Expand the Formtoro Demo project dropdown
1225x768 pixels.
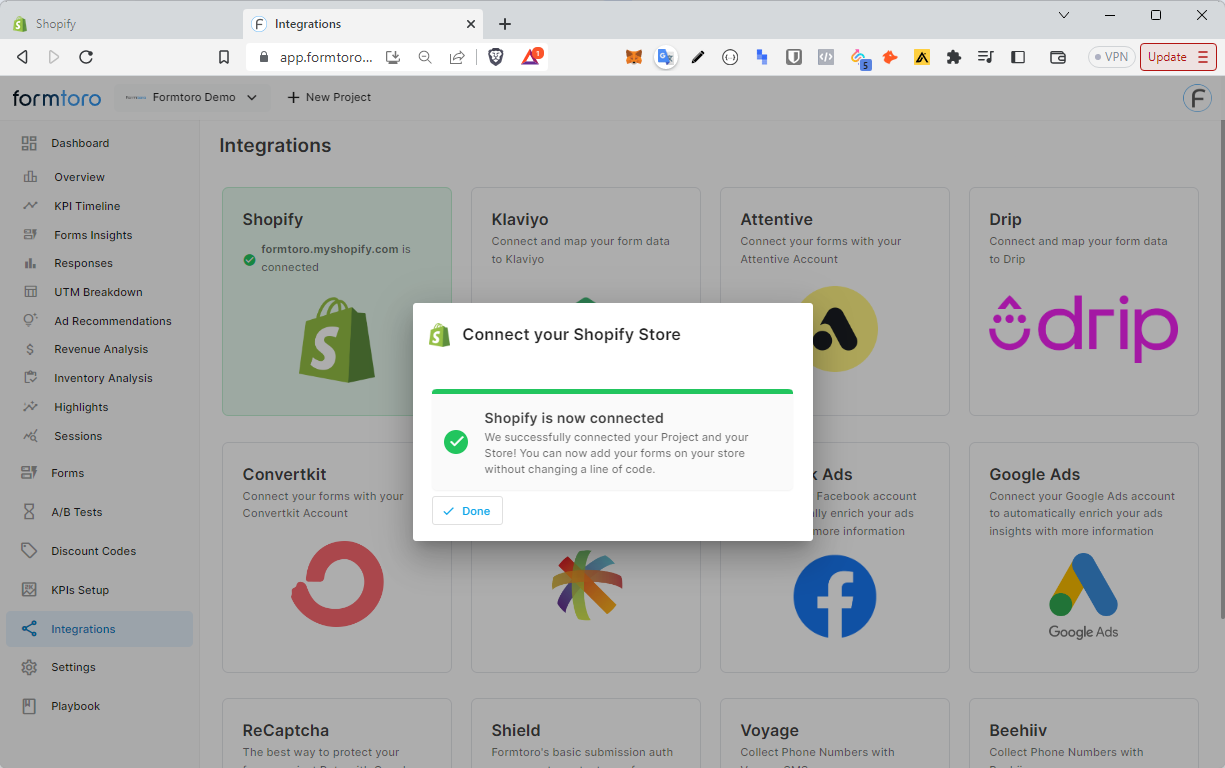click(191, 97)
